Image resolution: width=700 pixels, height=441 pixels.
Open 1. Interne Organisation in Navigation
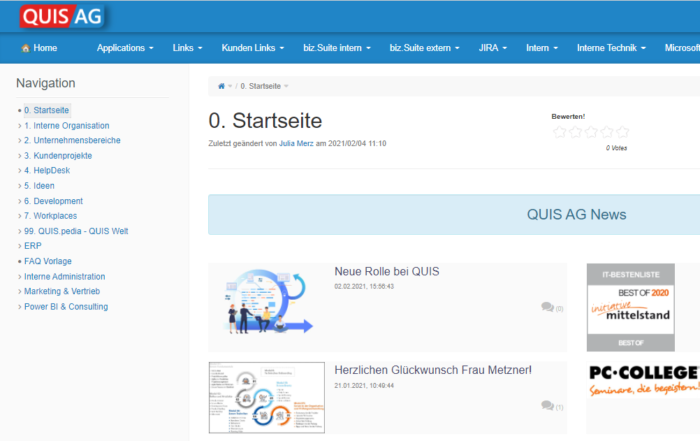point(67,125)
